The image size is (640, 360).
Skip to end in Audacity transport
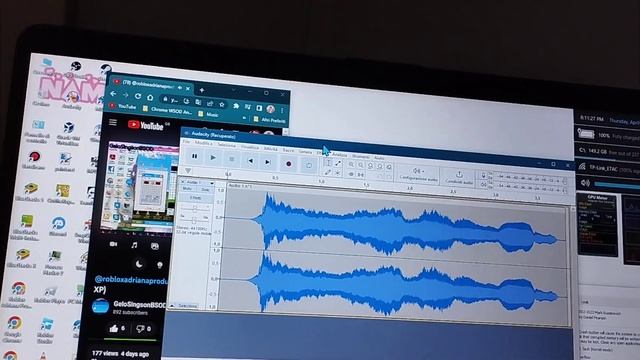point(268,162)
